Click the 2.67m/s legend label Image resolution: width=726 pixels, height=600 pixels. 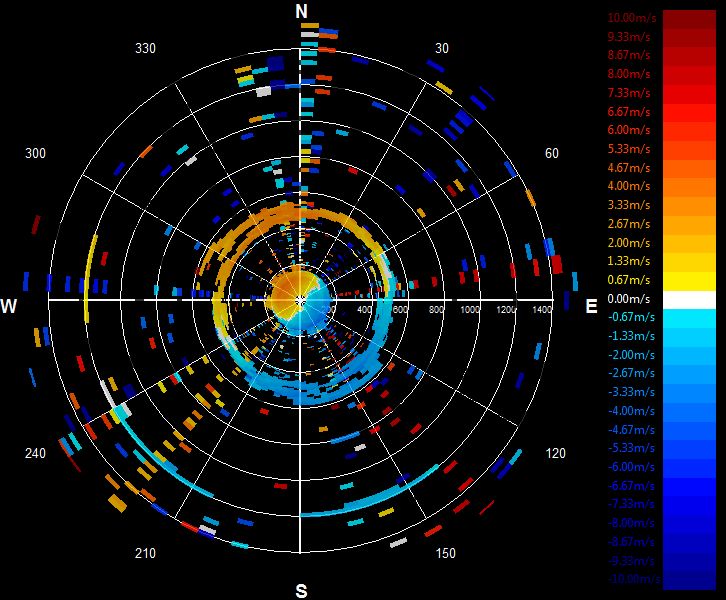tap(629, 224)
